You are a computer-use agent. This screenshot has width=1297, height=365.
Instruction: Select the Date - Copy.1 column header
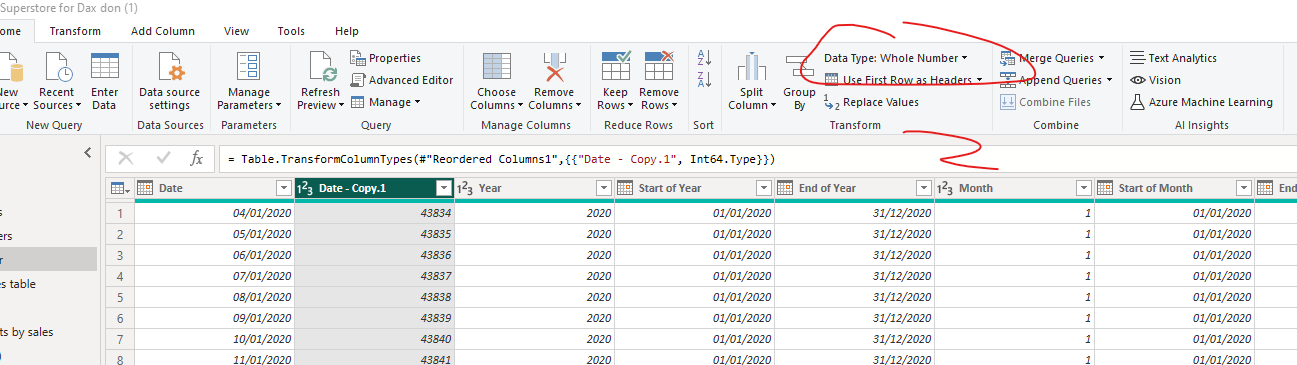pyautogui.click(x=375, y=188)
